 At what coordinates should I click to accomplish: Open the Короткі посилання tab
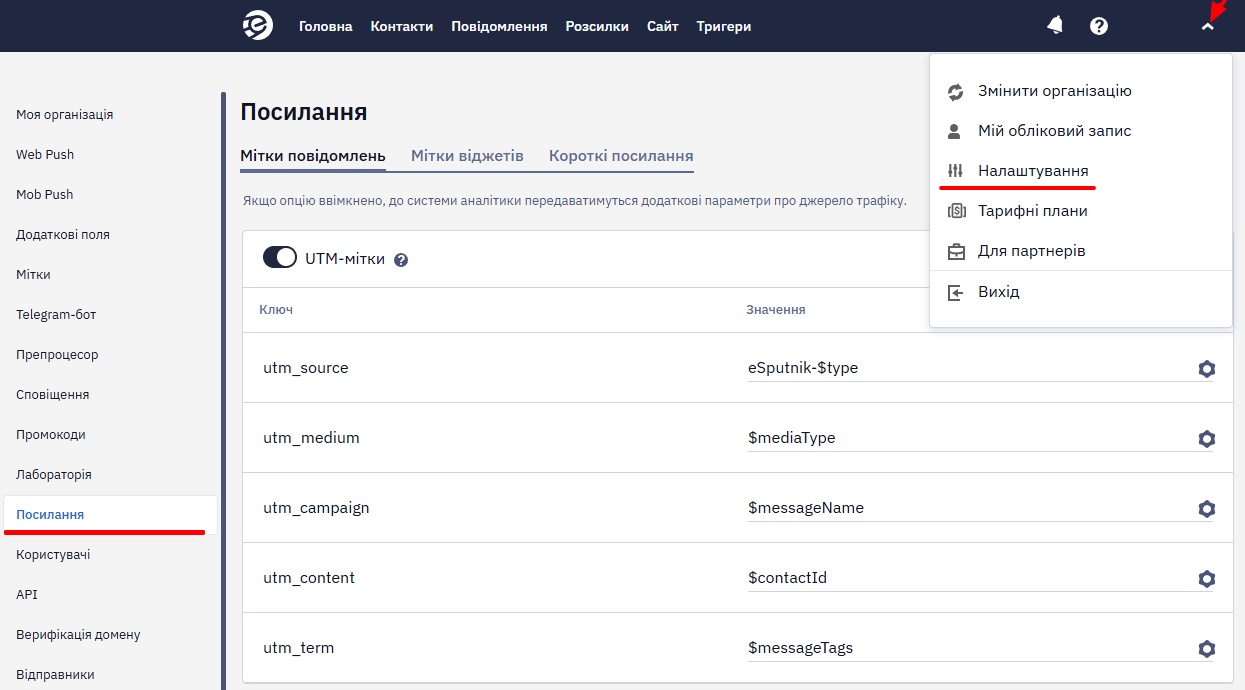[x=621, y=156]
